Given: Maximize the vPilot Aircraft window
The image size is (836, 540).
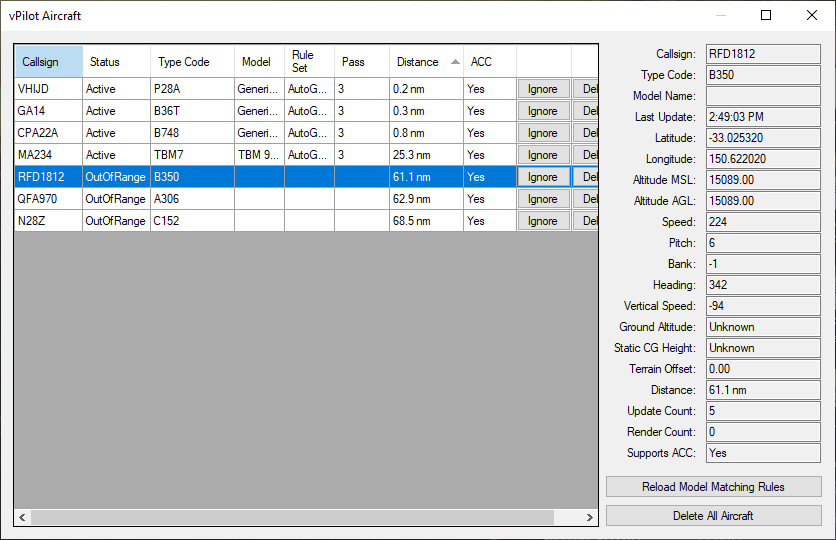Looking at the screenshot, I should pyautogui.click(x=766, y=15).
